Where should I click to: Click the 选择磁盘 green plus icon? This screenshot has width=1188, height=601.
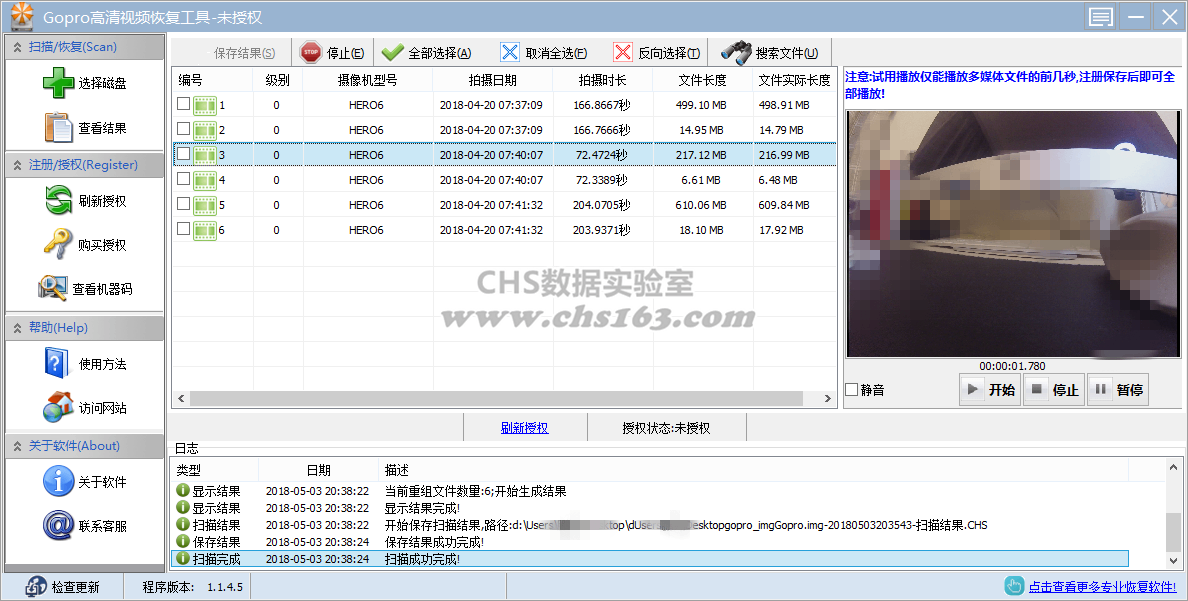click(x=58, y=83)
